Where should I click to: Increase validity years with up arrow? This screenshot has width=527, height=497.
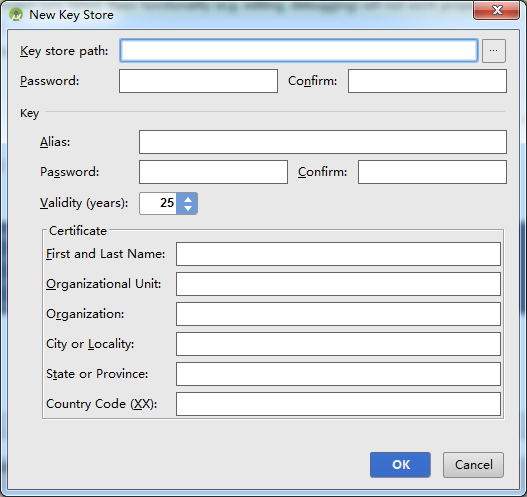point(188,199)
